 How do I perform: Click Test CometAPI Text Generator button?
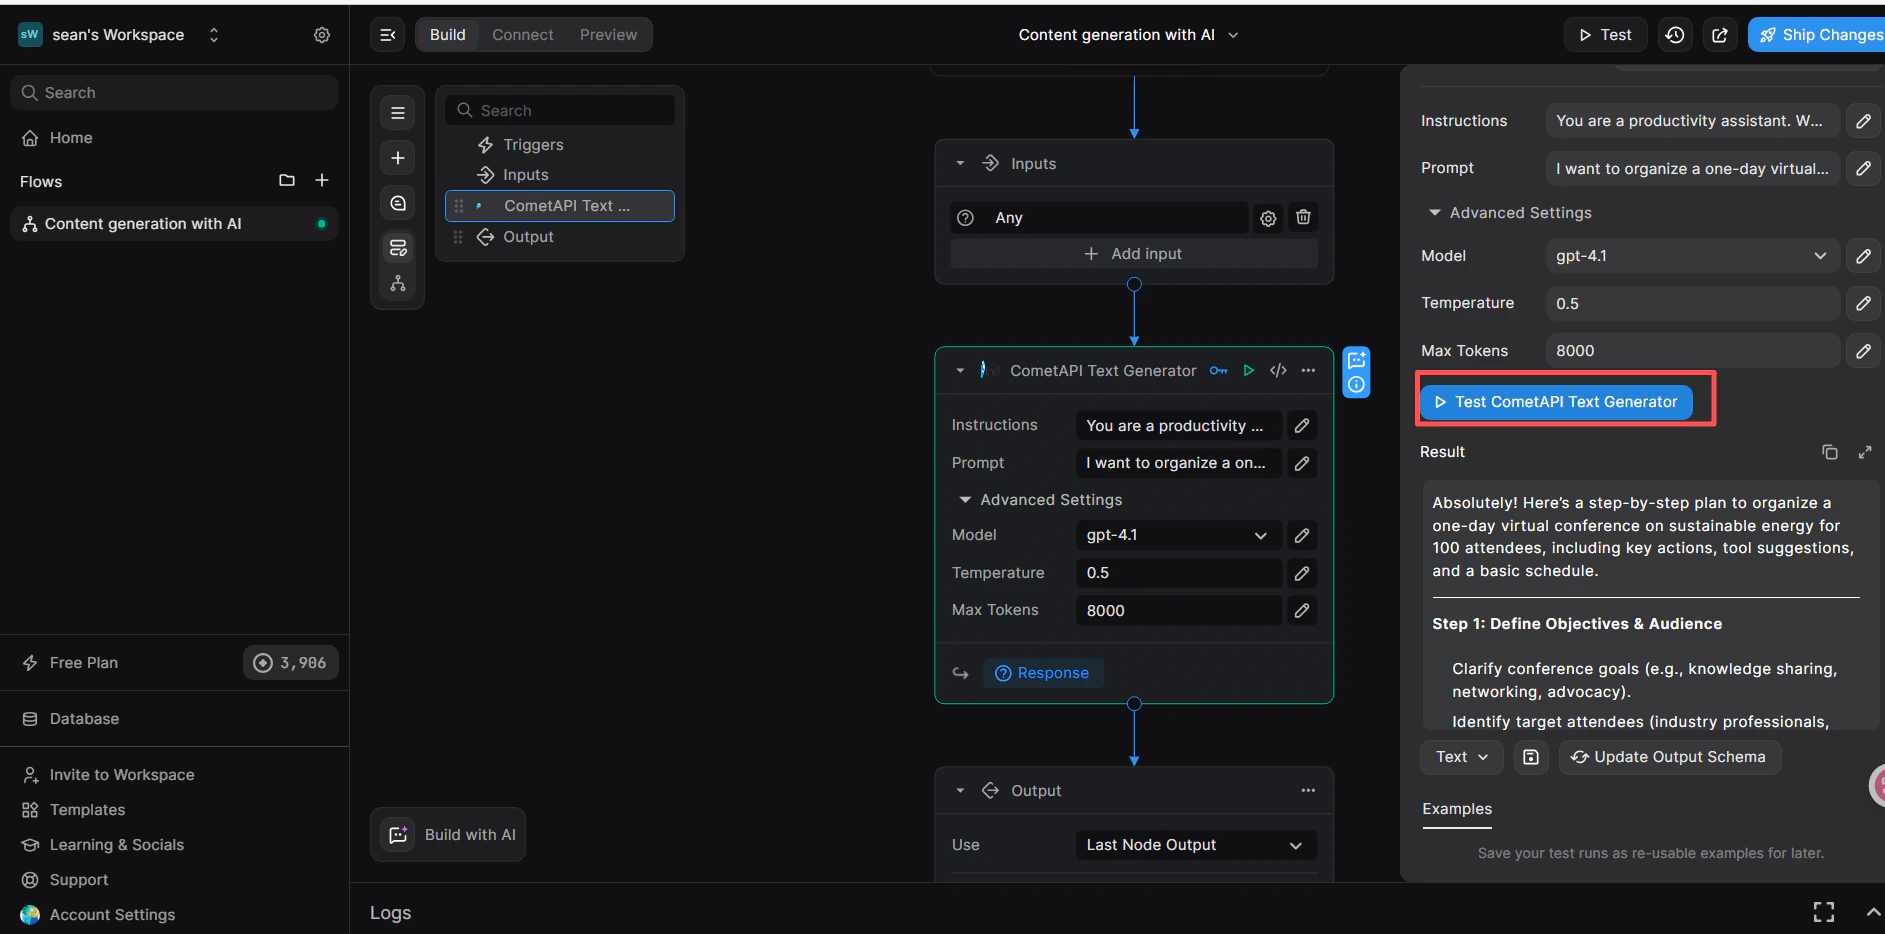pyautogui.click(x=1556, y=402)
